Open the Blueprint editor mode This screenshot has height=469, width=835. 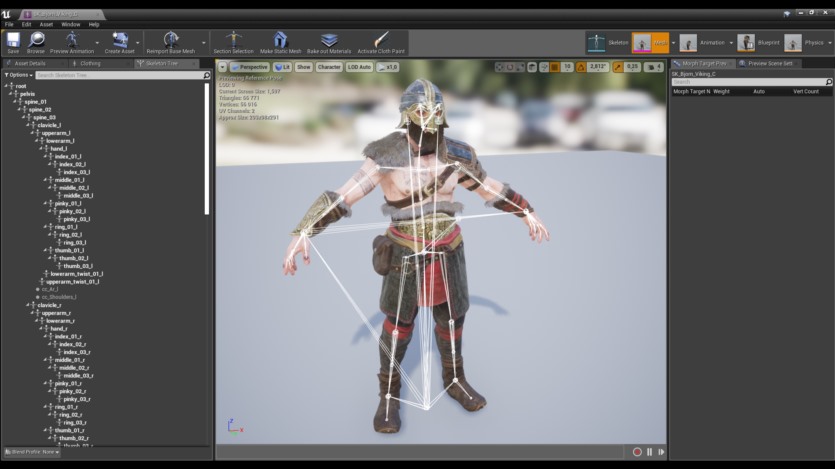(758, 43)
